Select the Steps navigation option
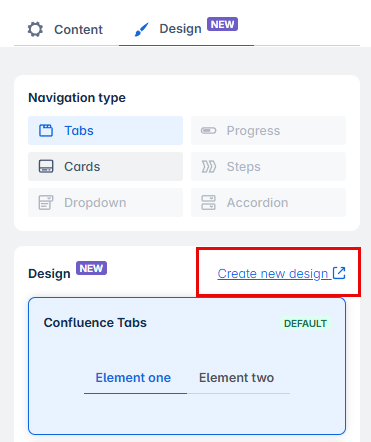 [268, 166]
